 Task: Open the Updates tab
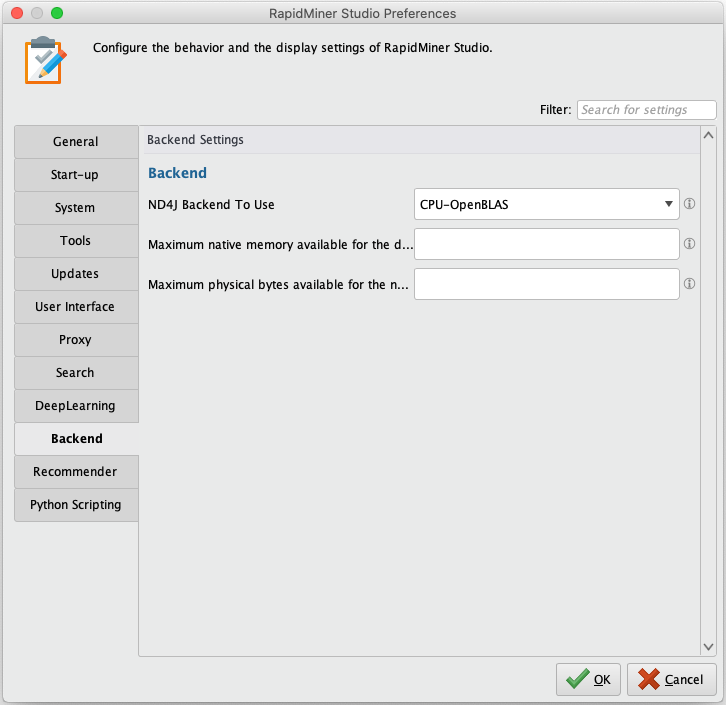click(76, 274)
